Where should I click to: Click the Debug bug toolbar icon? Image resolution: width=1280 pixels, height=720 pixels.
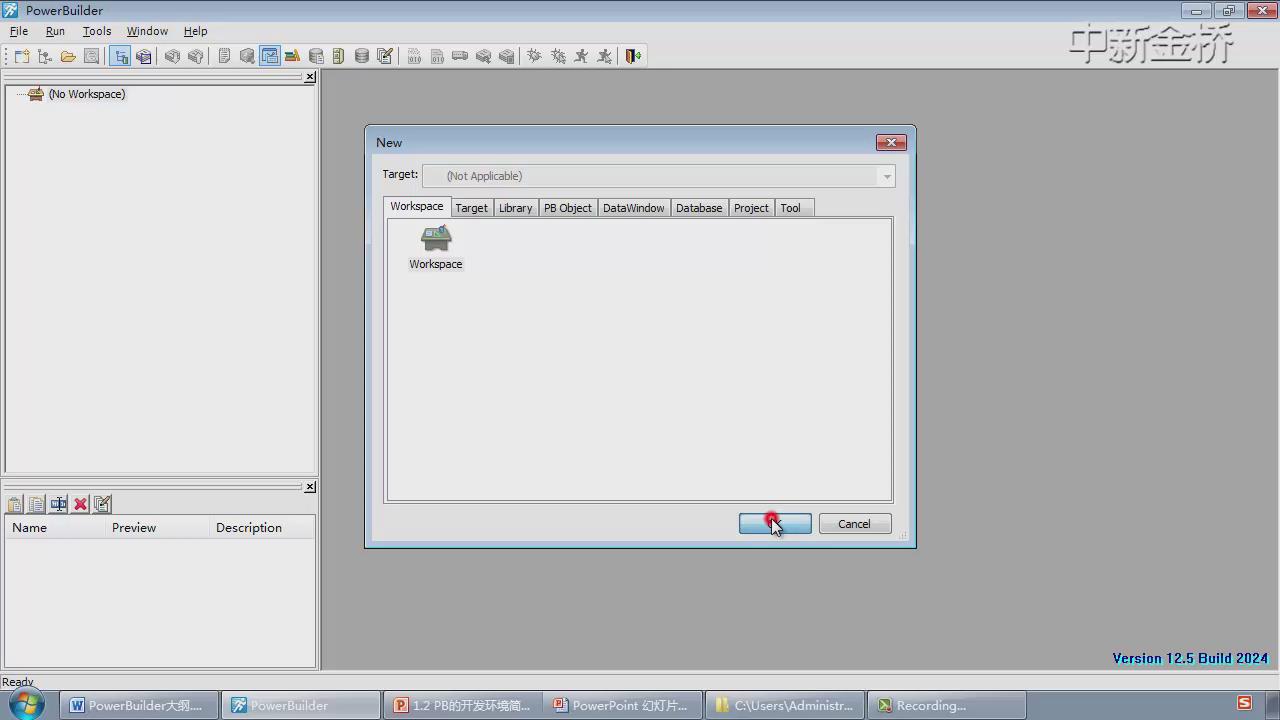(x=535, y=56)
